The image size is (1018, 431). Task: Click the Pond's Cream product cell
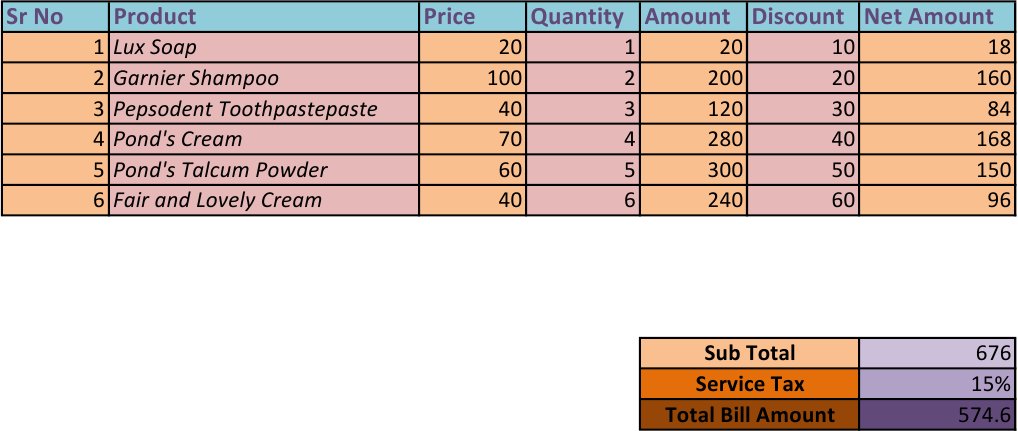pos(264,139)
